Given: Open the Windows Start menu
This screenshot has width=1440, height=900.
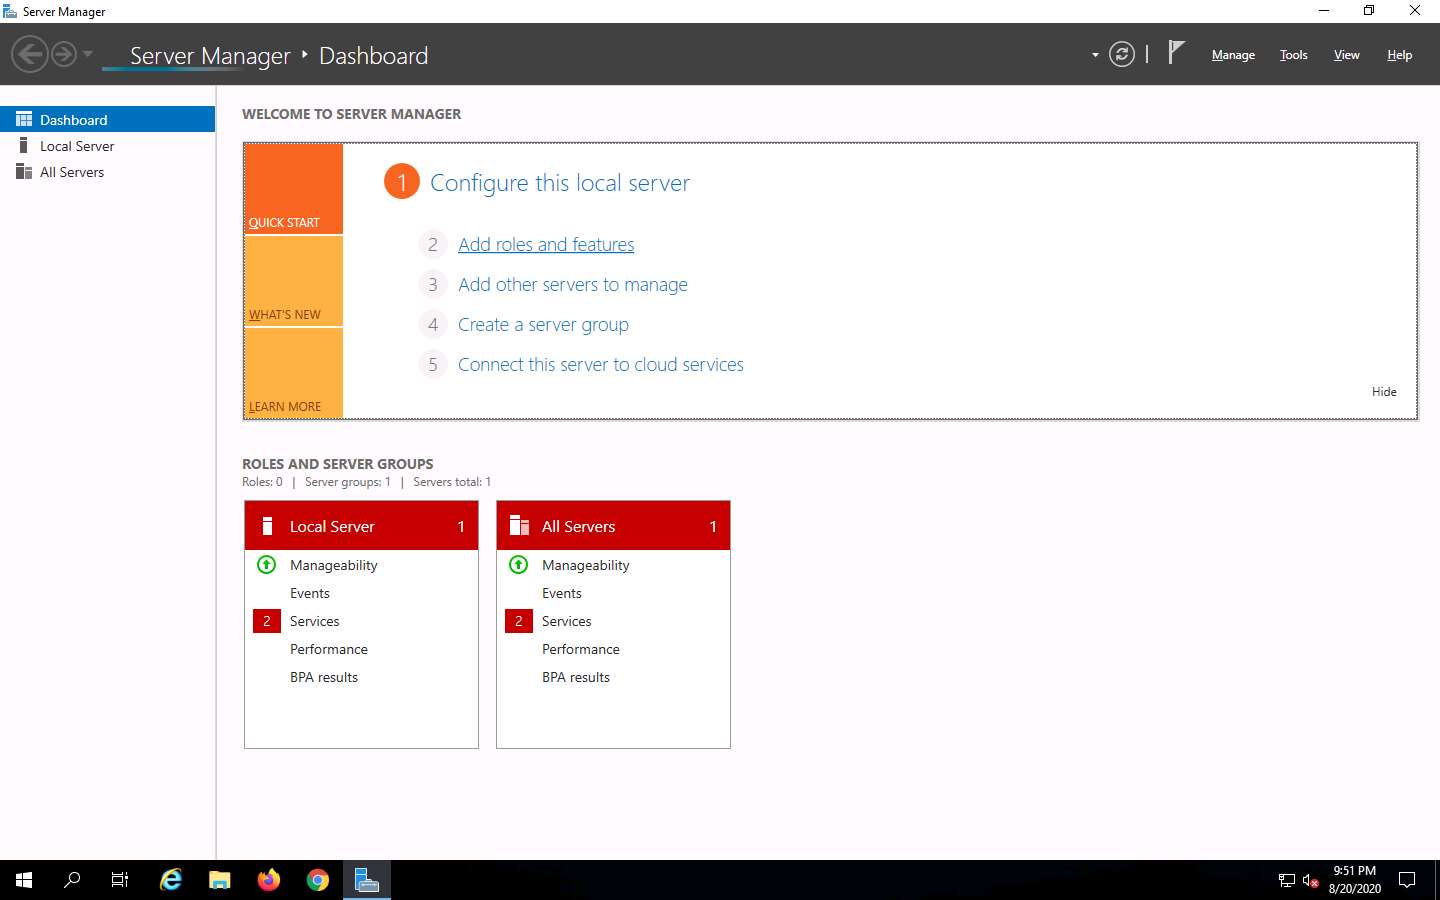Looking at the screenshot, I should click(24, 880).
